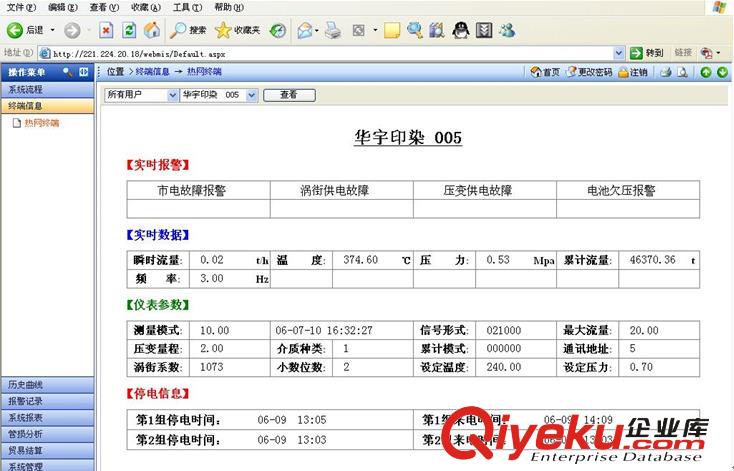The height and width of the screenshot is (471, 734).
Task: Click the 1073 vortex coefficient value
Action: (212, 367)
